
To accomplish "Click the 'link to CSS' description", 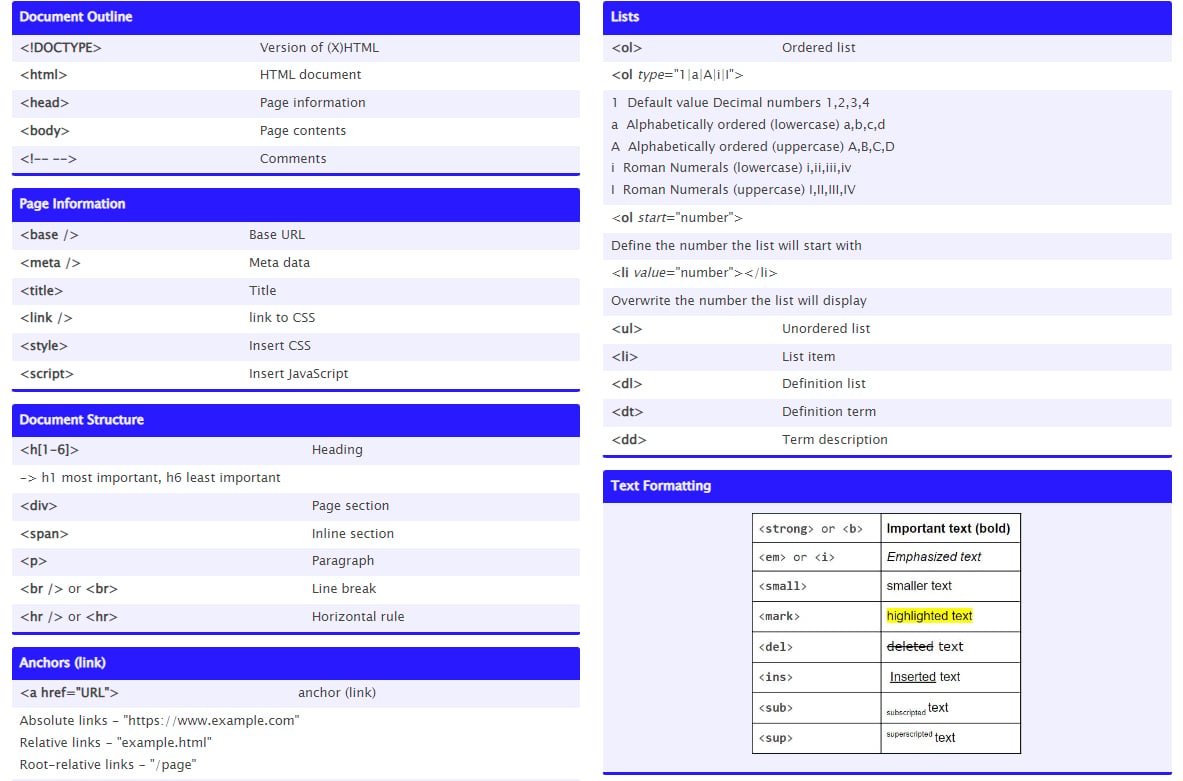I will 282,318.
